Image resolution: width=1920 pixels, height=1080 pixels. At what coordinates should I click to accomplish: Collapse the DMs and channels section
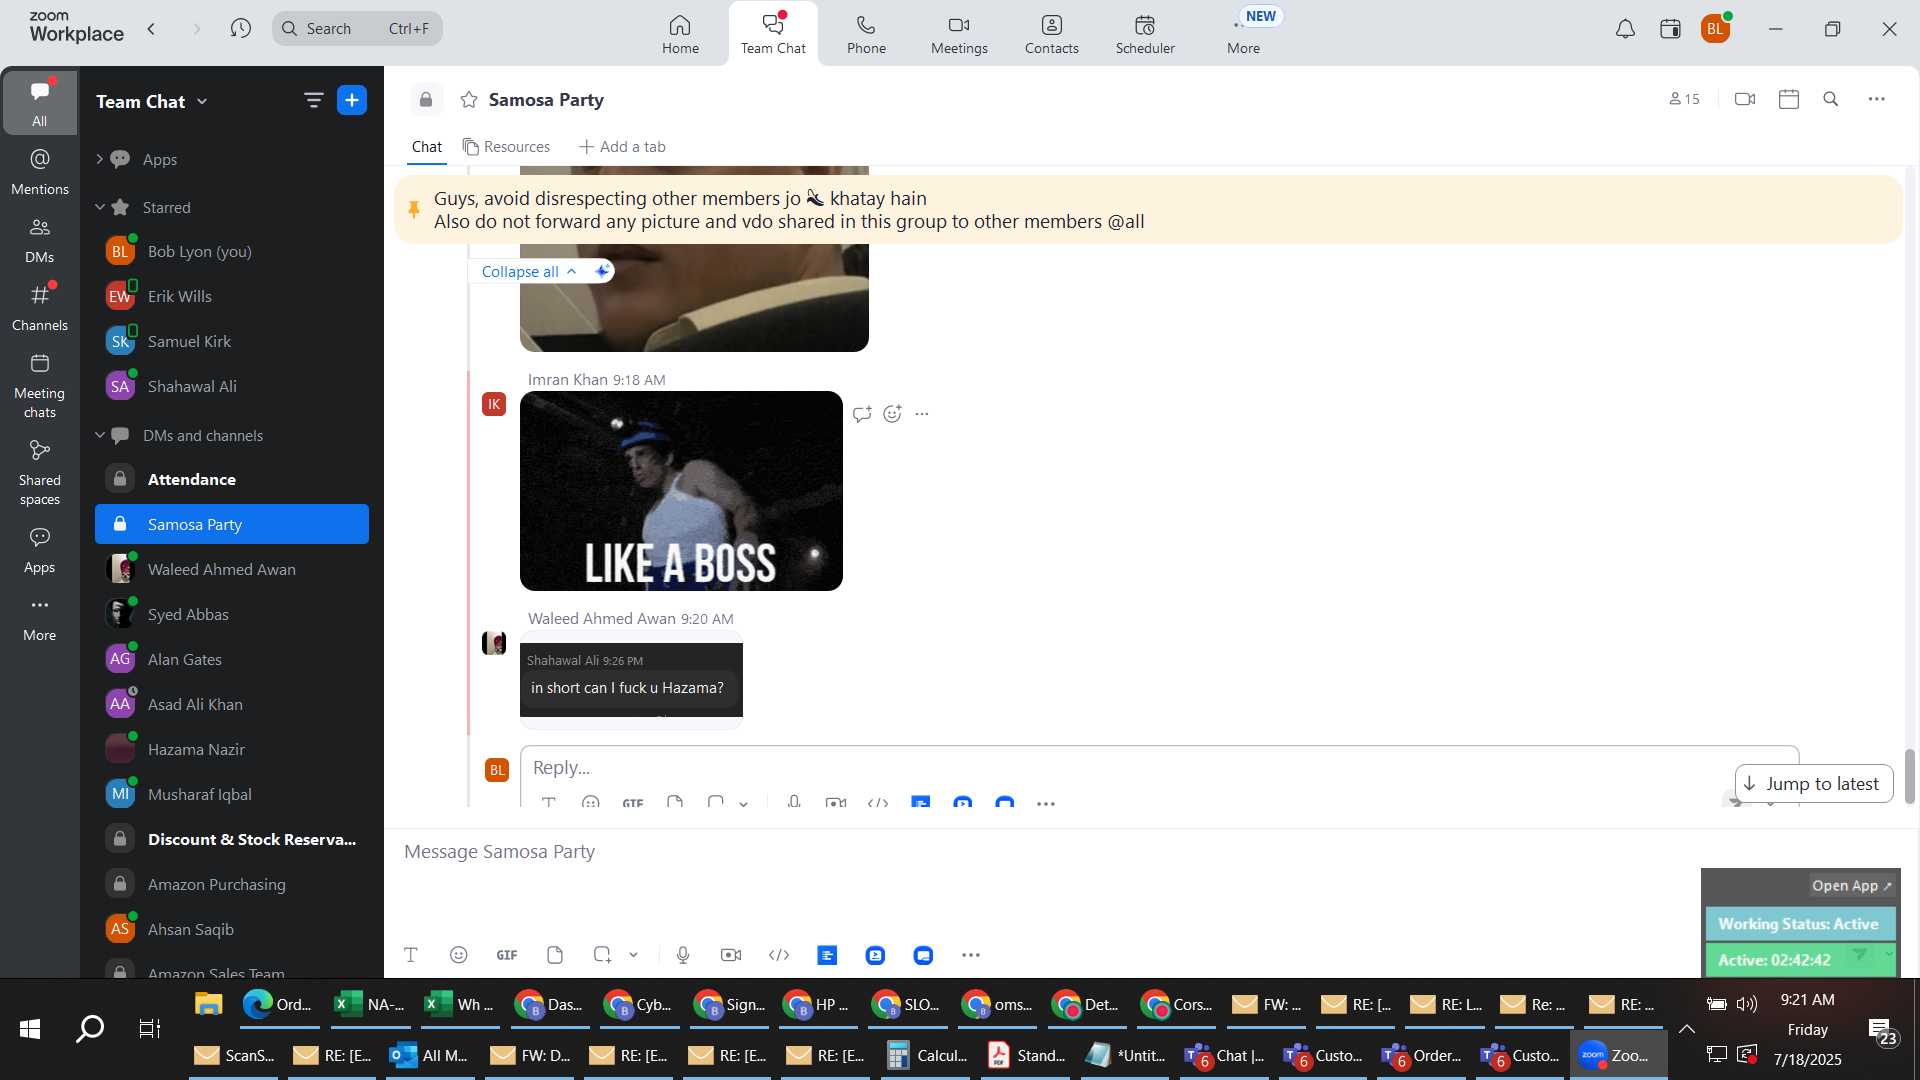(x=99, y=435)
